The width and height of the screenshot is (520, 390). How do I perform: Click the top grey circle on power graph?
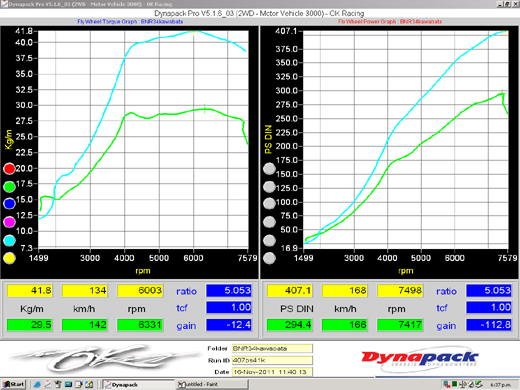click(x=269, y=169)
